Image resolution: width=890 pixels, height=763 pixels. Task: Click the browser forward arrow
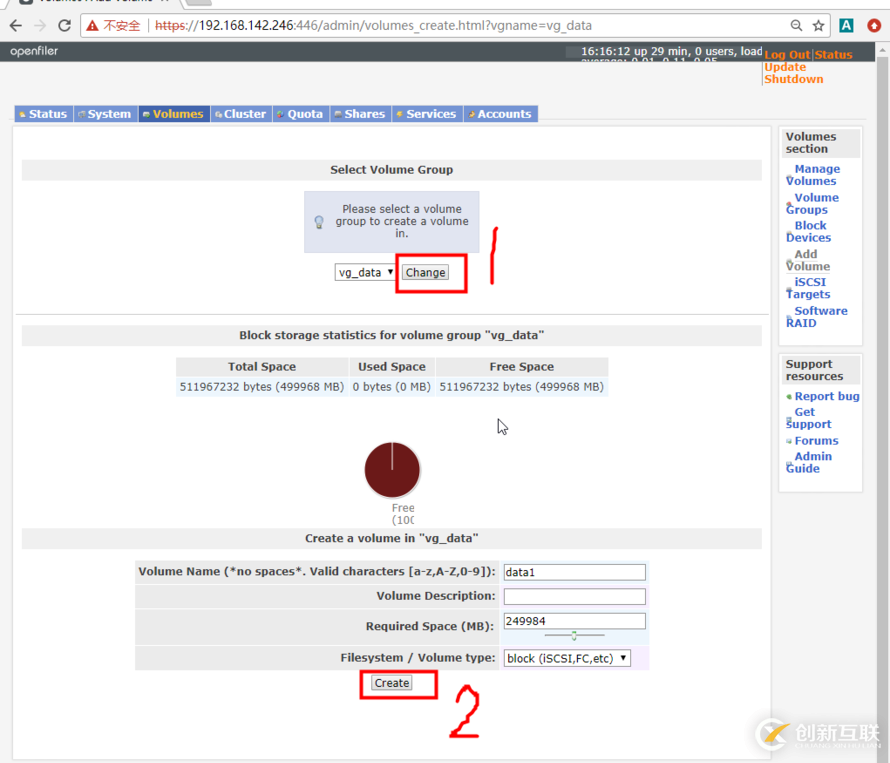40,25
